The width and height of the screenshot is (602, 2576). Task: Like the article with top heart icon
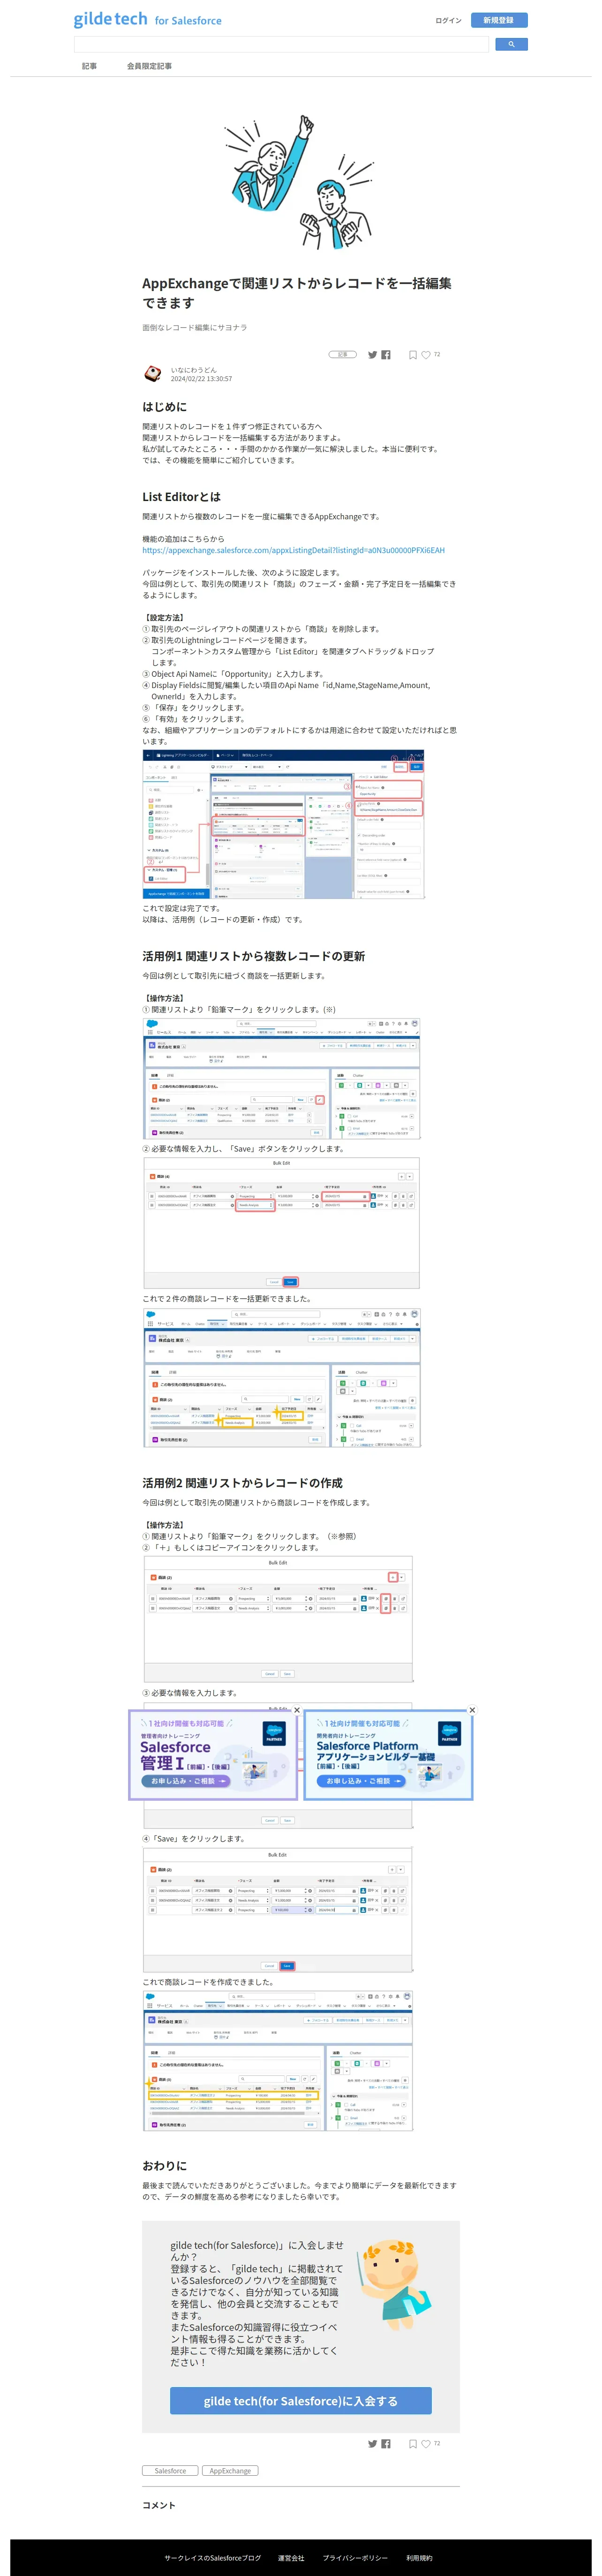(x=426, y=354)
